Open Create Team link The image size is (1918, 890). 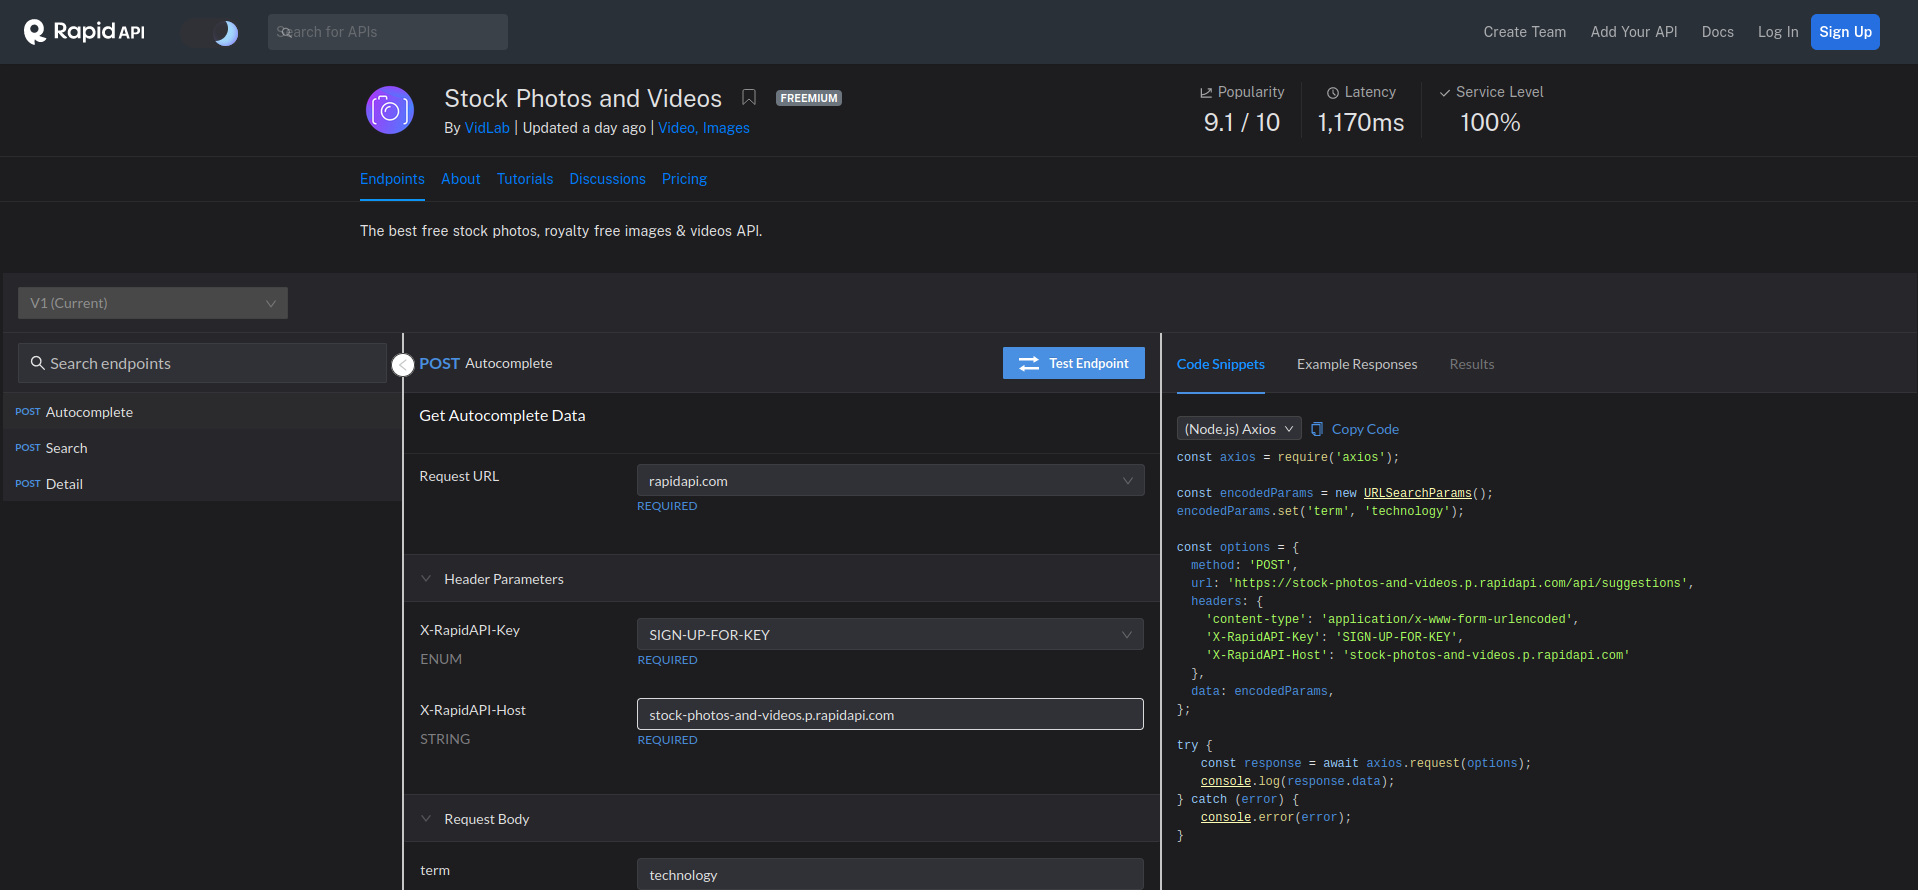1525,32
